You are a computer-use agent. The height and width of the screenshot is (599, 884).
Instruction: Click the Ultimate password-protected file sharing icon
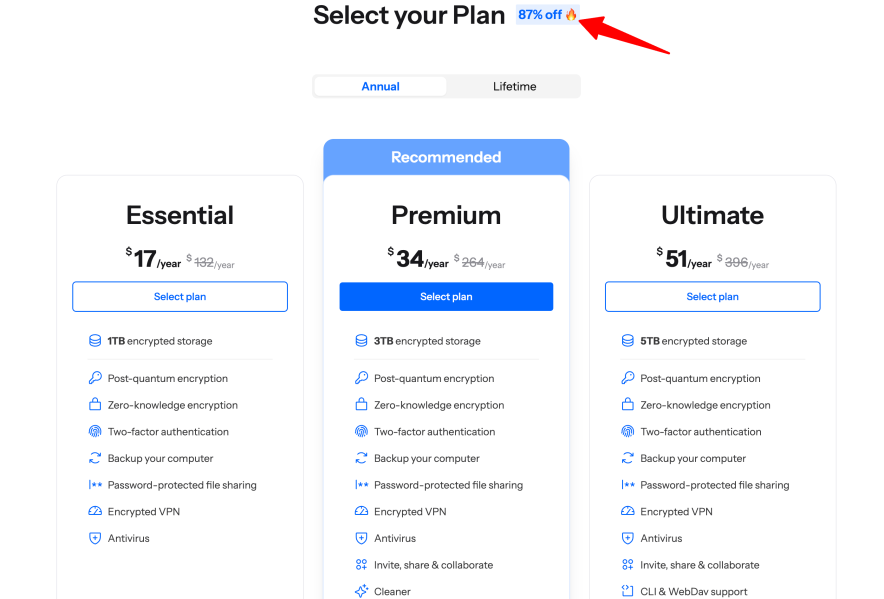click(628, 485)
